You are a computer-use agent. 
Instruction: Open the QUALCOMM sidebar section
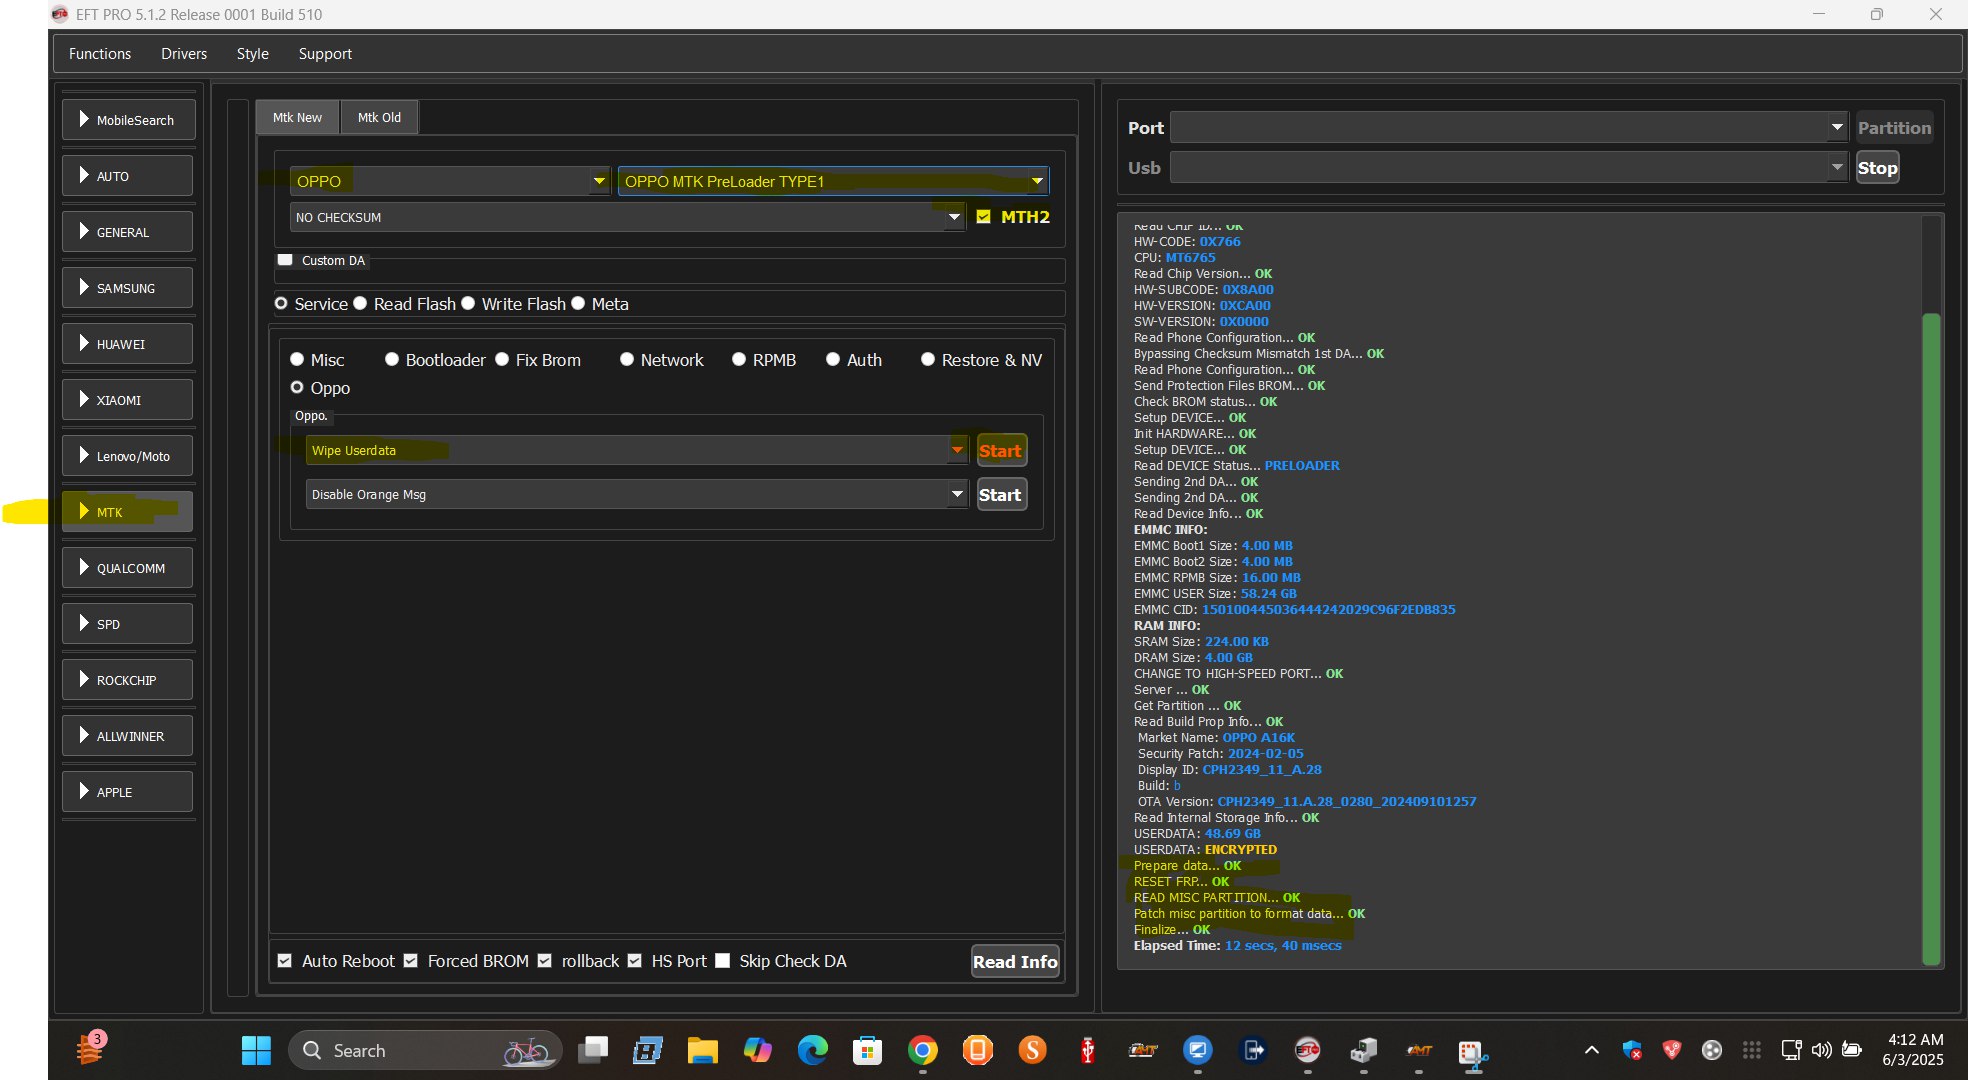pos(127,568)
